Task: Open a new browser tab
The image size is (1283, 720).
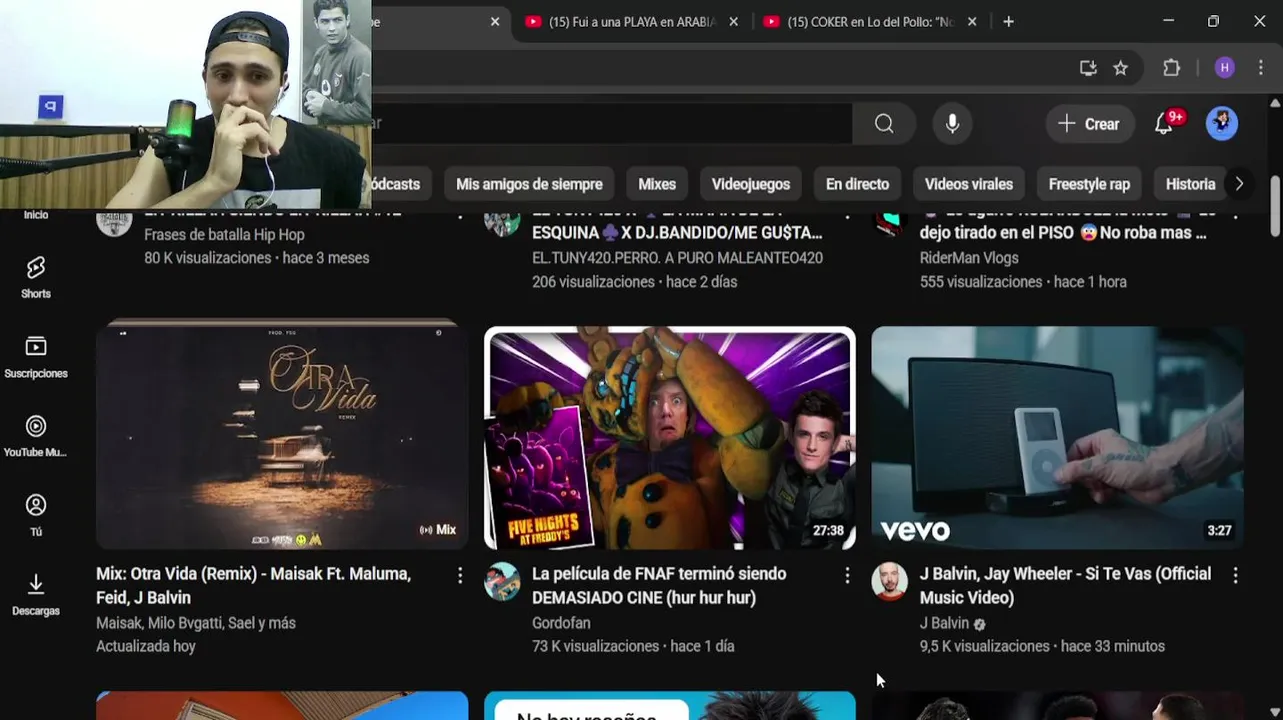Action: point(1008,21)
